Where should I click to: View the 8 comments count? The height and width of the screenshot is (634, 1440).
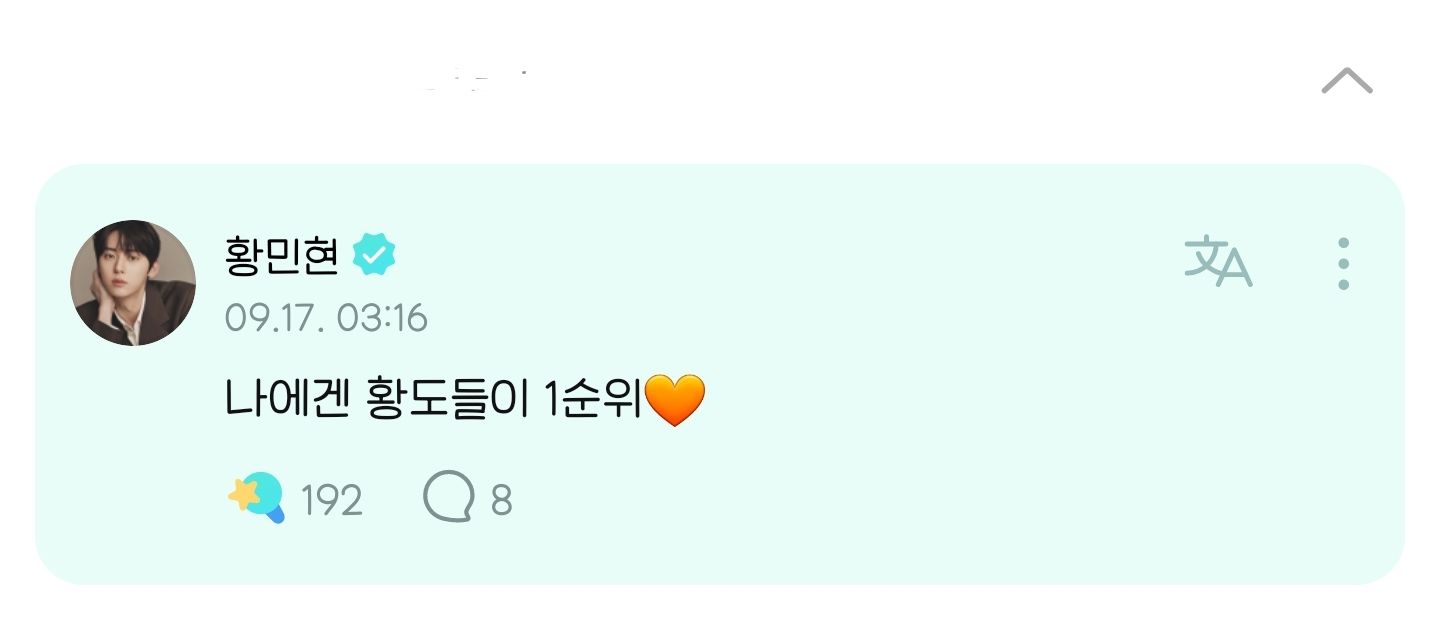(501, 500)
